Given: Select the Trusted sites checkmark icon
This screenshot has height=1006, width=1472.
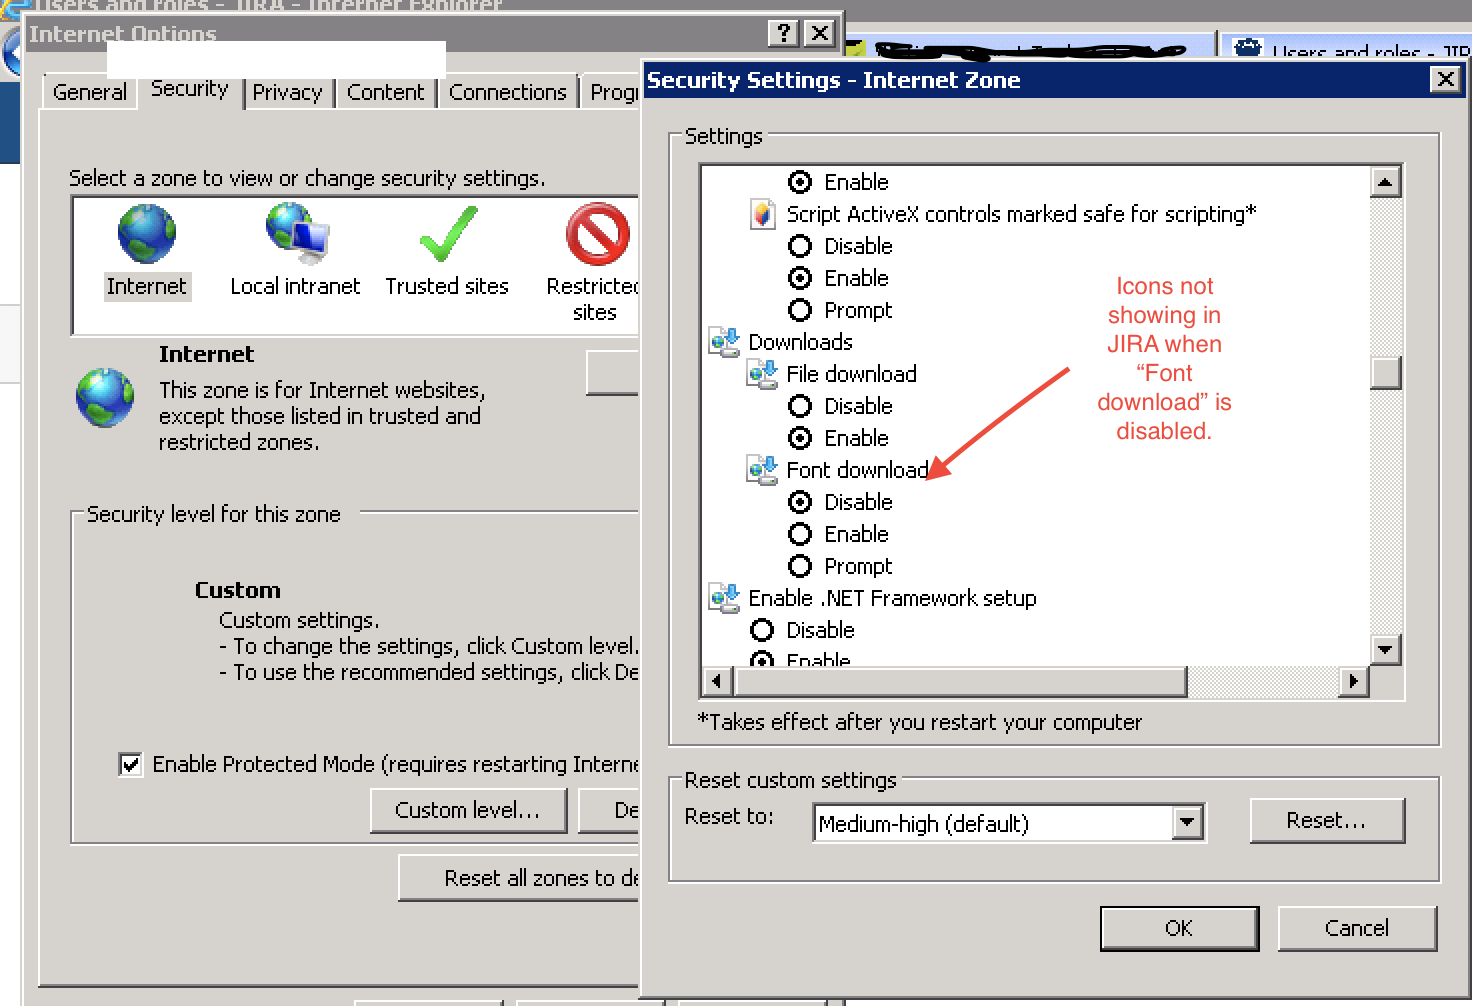Looking at the screenshot, I should tap(446, 233).
